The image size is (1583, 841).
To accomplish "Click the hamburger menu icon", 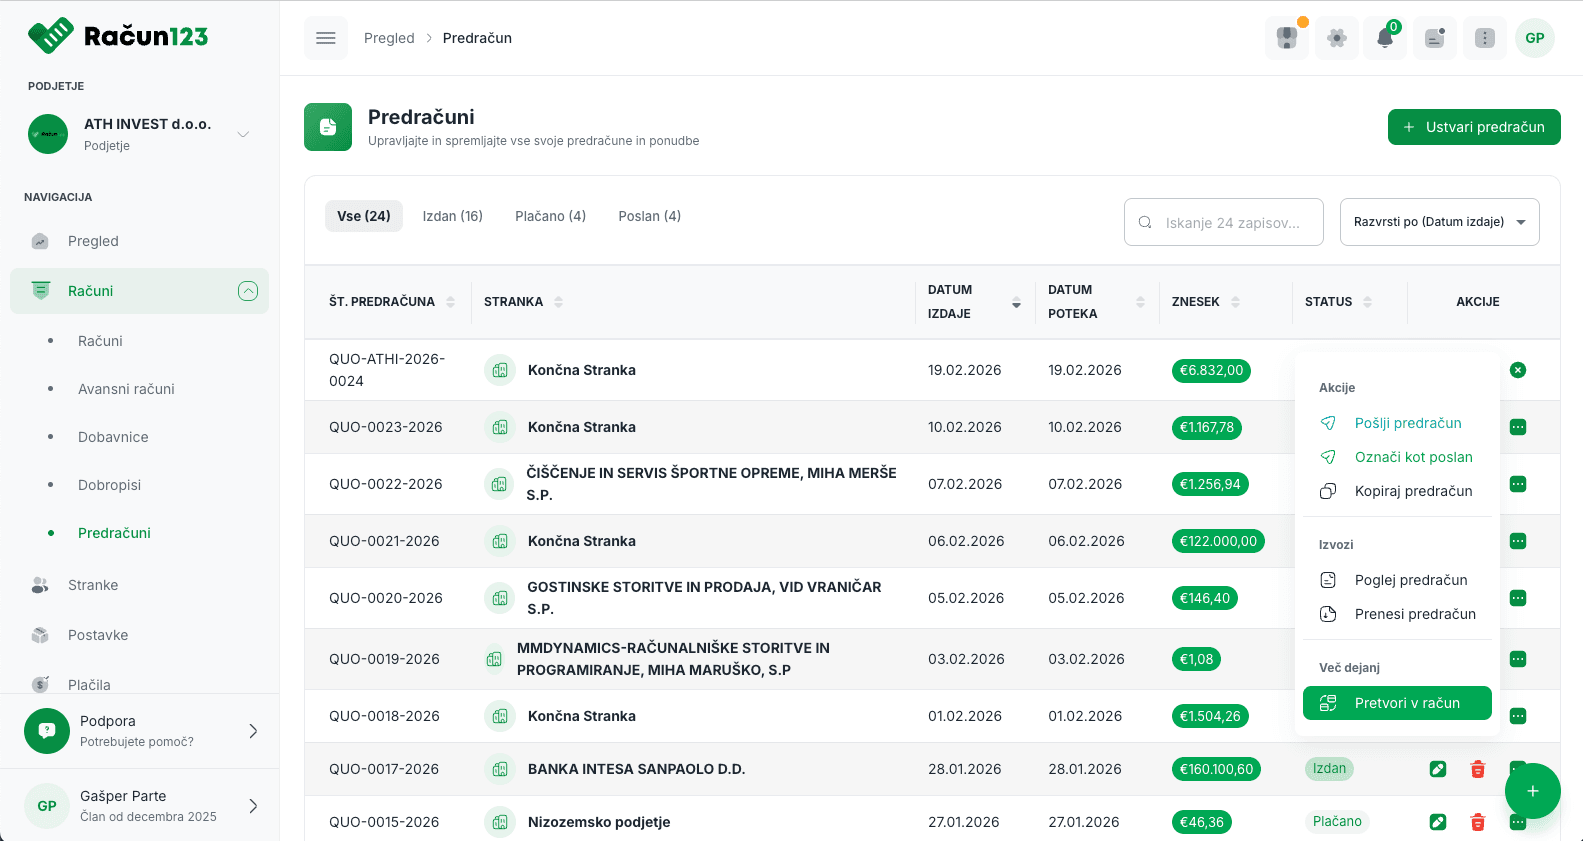I will pos(326,38).
